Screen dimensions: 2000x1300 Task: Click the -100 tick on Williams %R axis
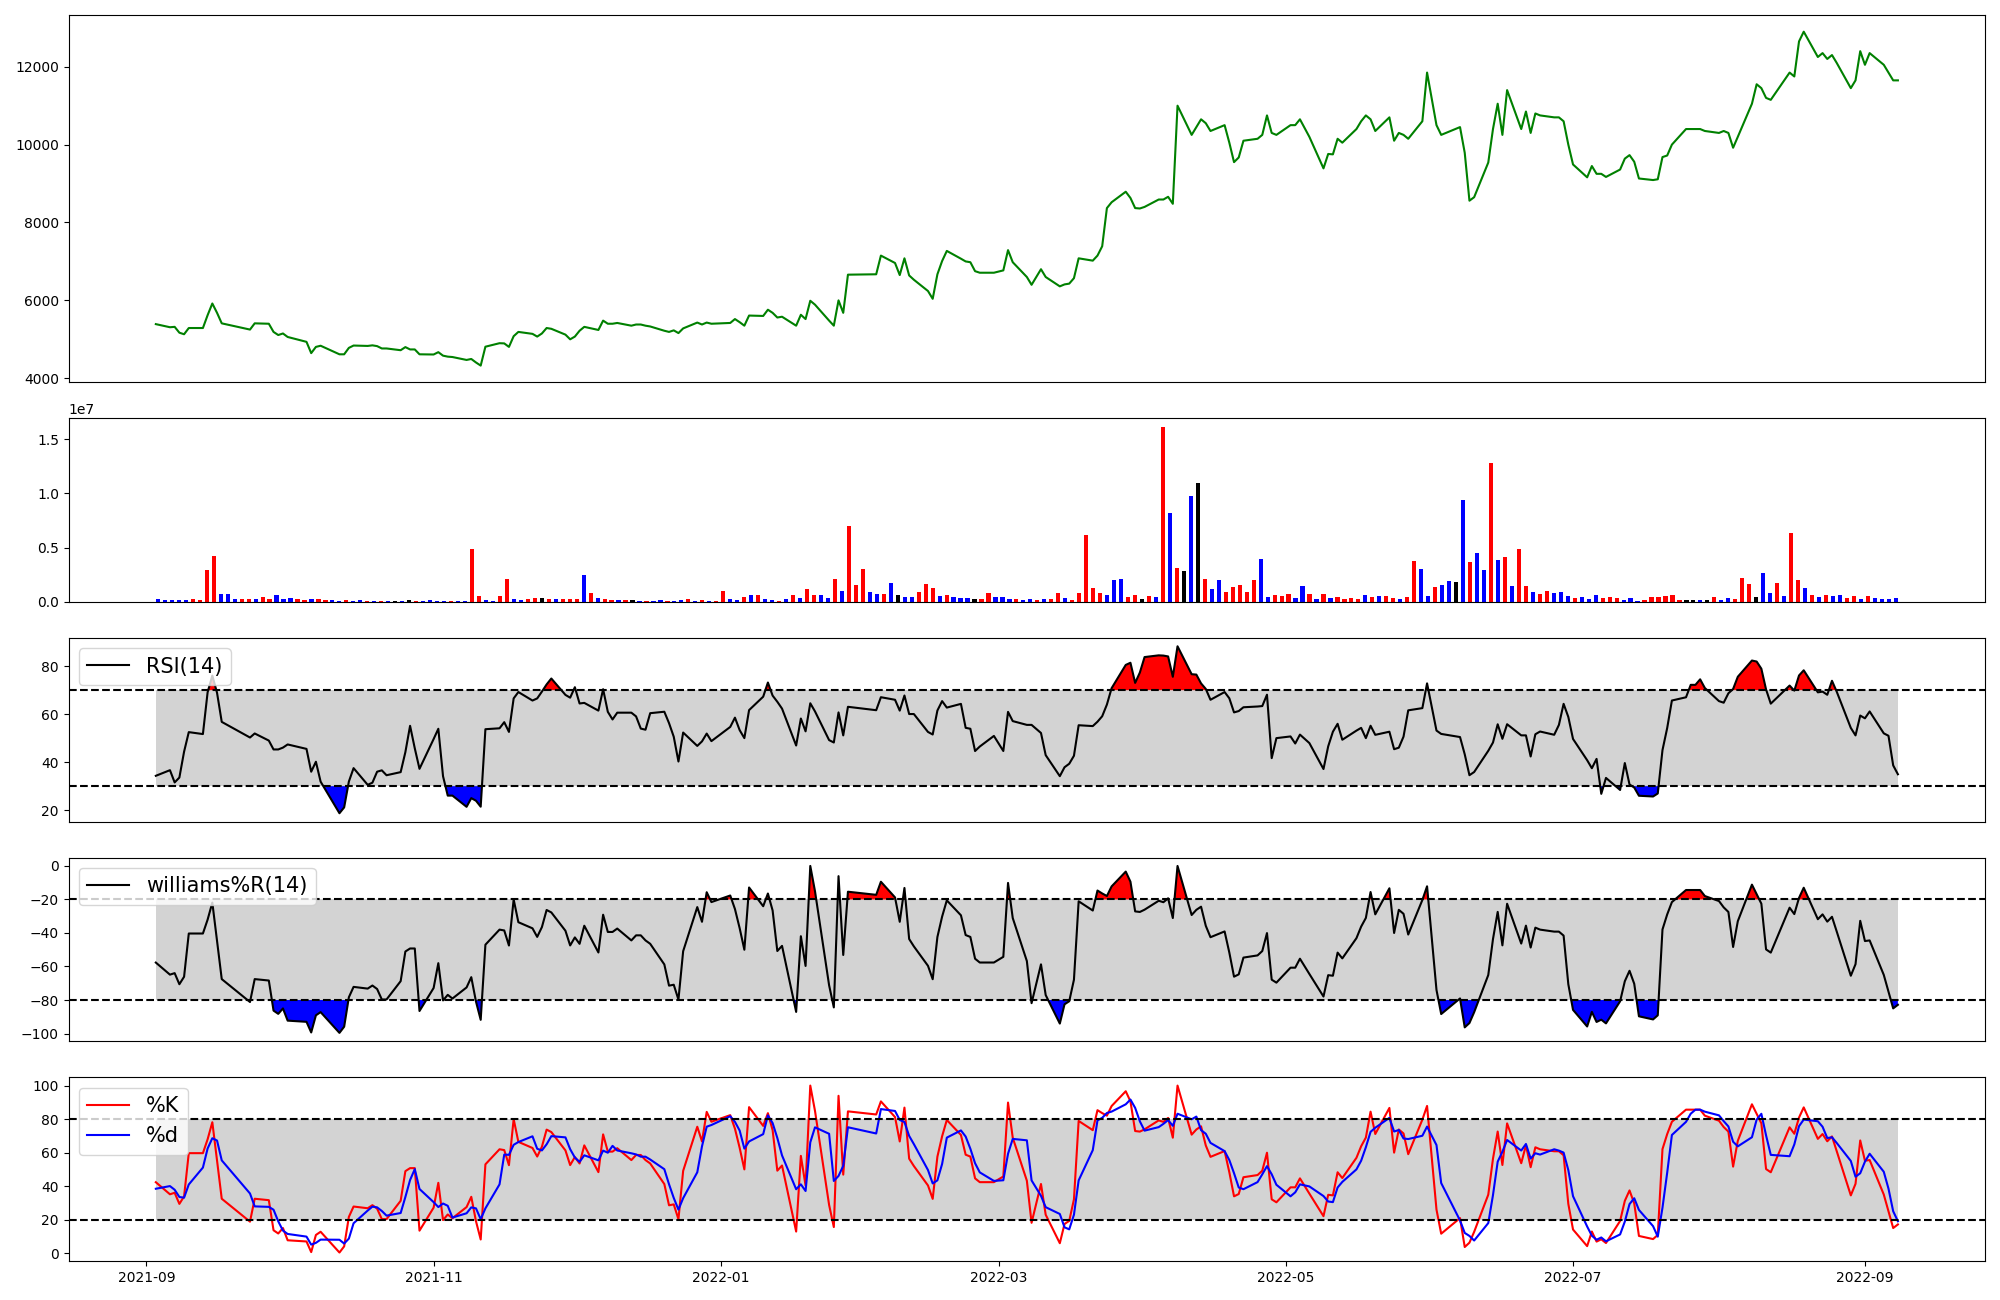coord(40,1034)
